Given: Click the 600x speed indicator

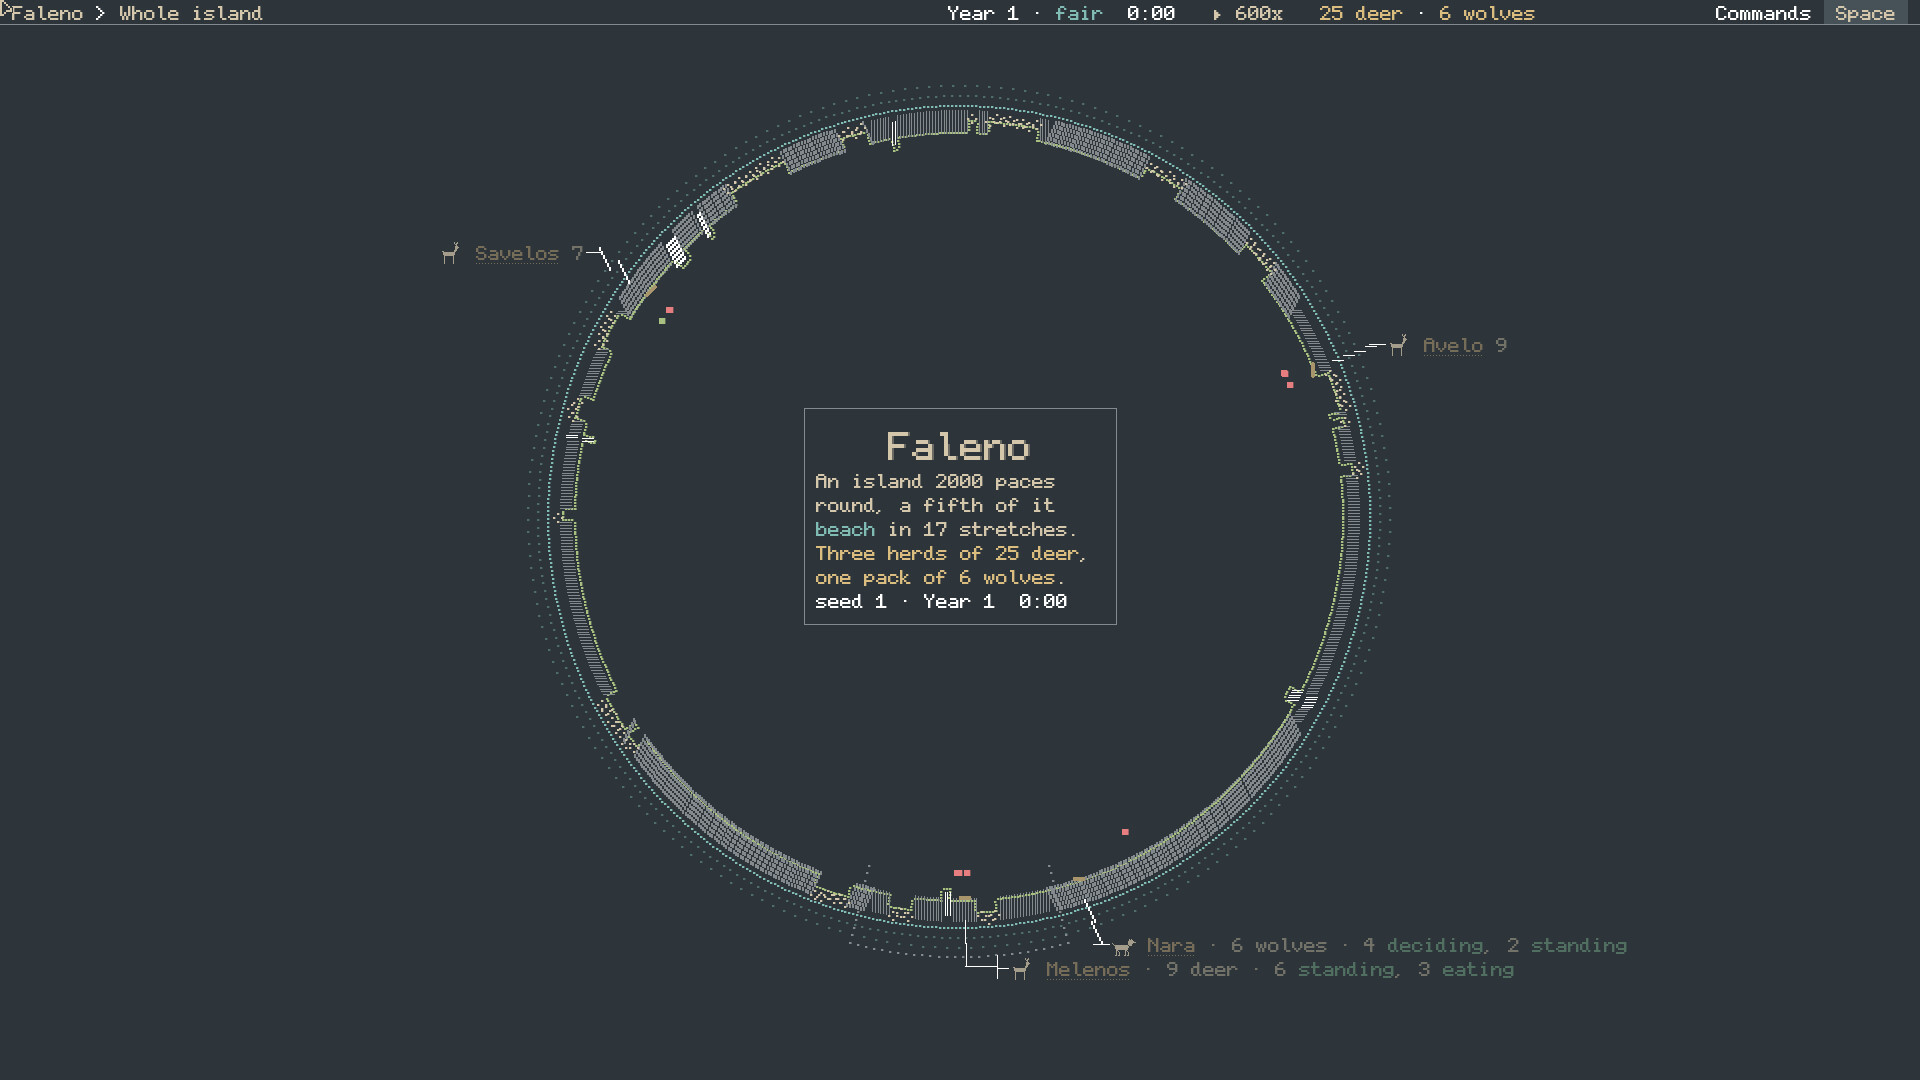Looking at the screenshot, I should tap(1258, 14).
